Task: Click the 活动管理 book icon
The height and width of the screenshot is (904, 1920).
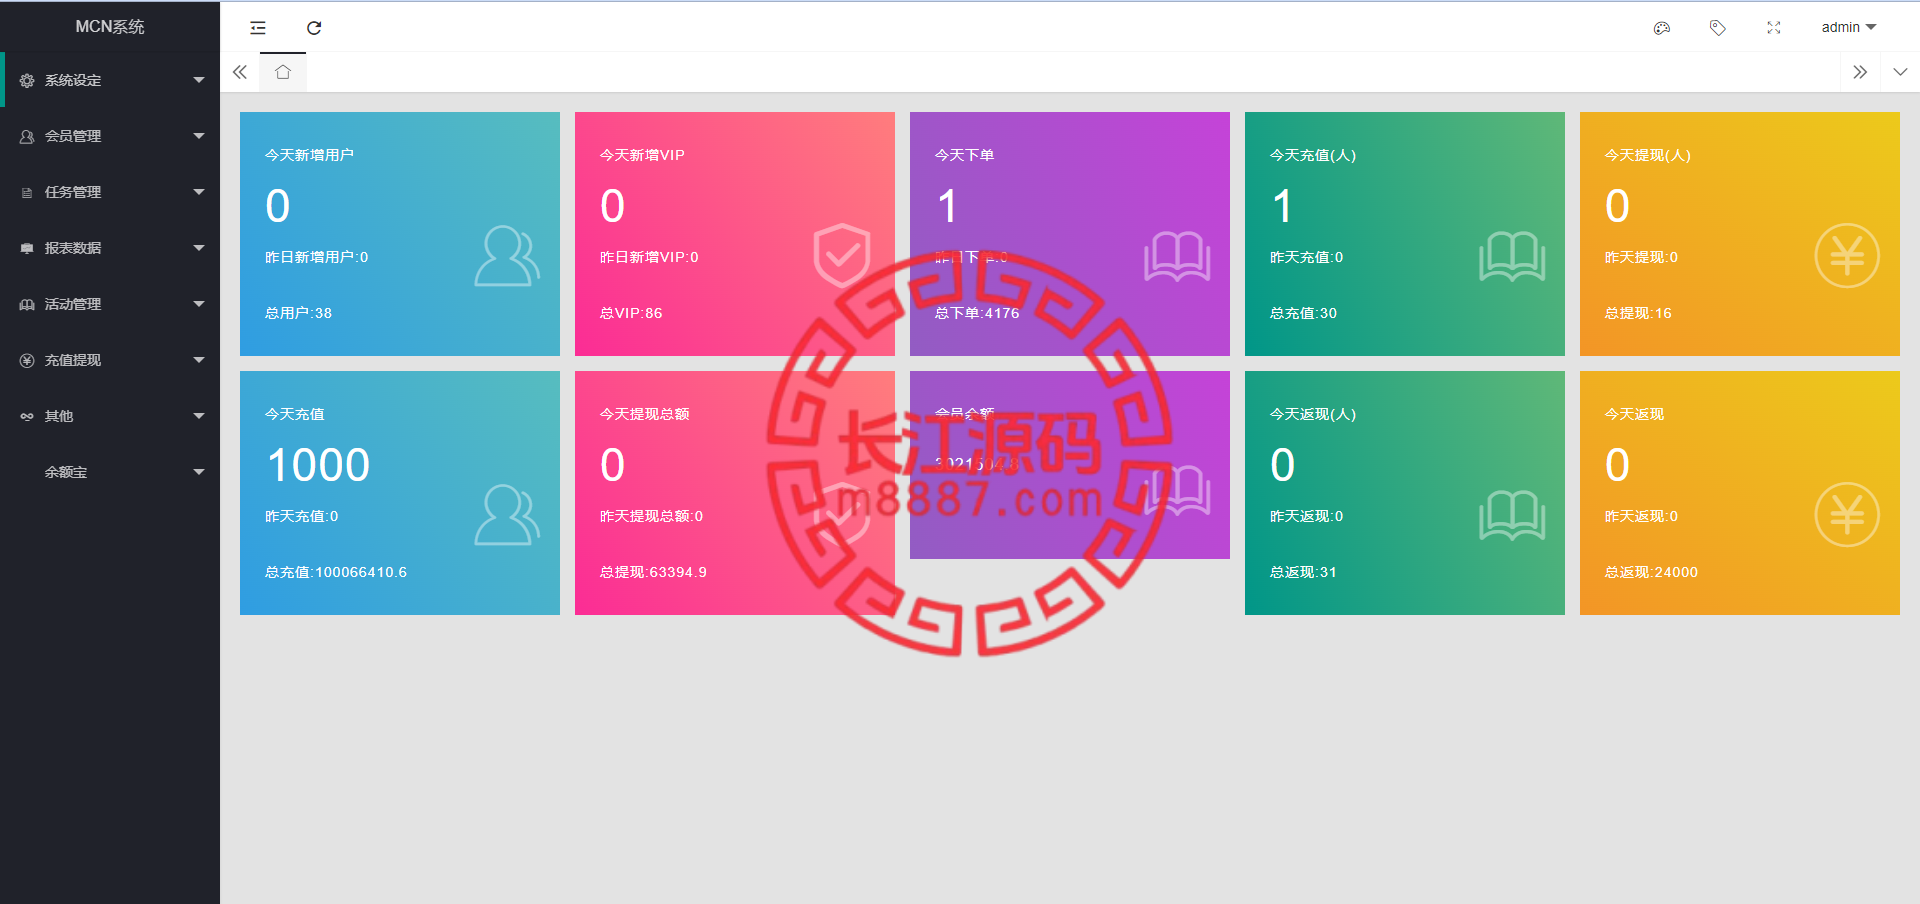Action: [27, 304]
